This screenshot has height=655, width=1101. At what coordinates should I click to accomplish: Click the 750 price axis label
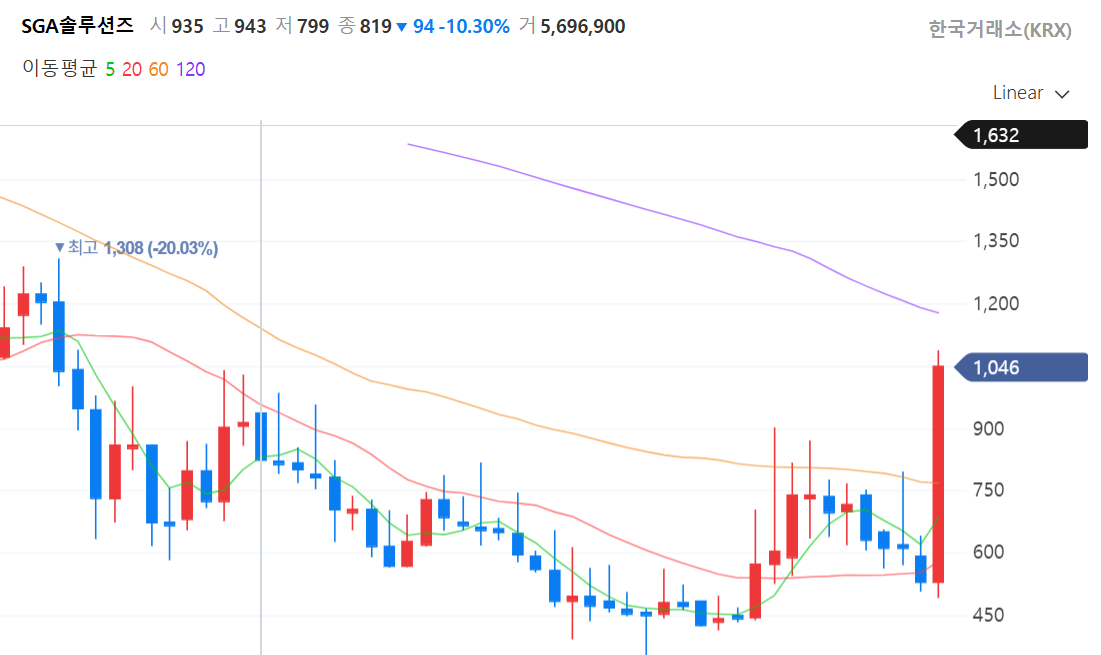[x=989, y=490]
